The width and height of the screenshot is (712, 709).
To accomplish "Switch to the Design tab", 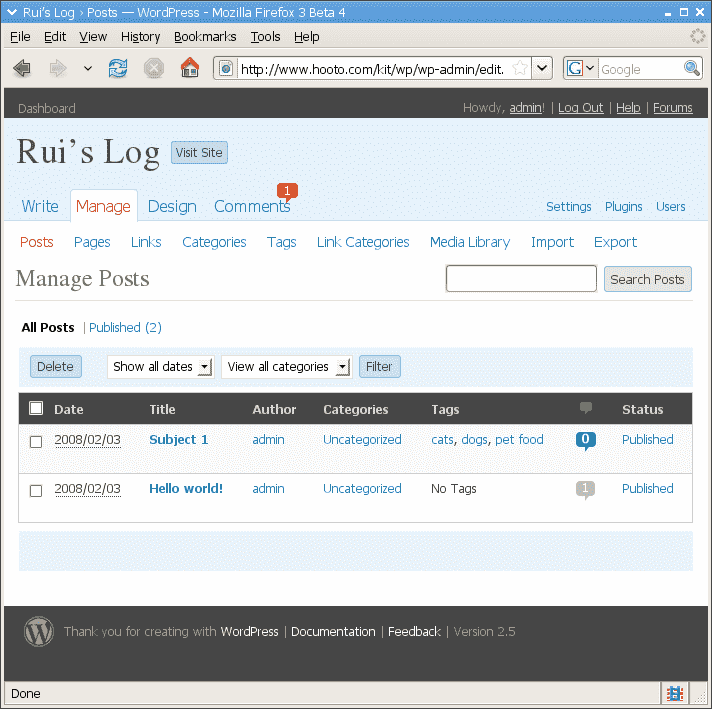I will point(172,206).
